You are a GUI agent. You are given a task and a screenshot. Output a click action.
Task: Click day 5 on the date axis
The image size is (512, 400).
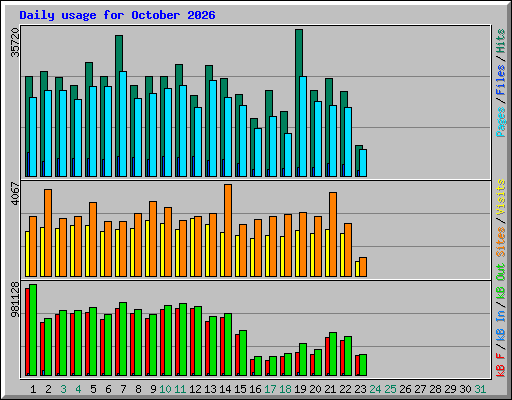pos(93,389)
